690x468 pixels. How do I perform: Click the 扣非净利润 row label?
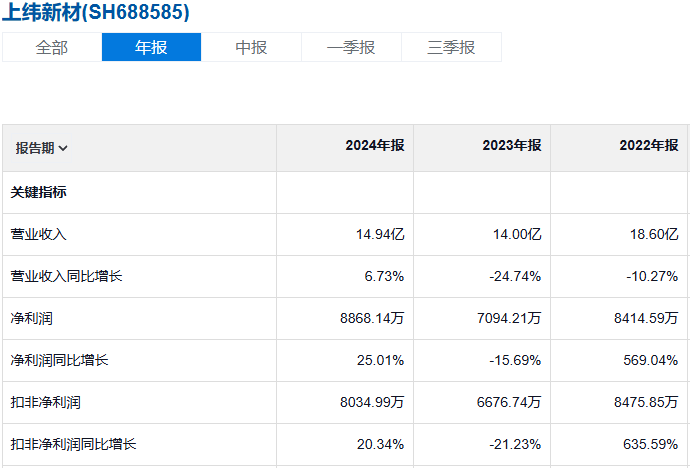45,402
